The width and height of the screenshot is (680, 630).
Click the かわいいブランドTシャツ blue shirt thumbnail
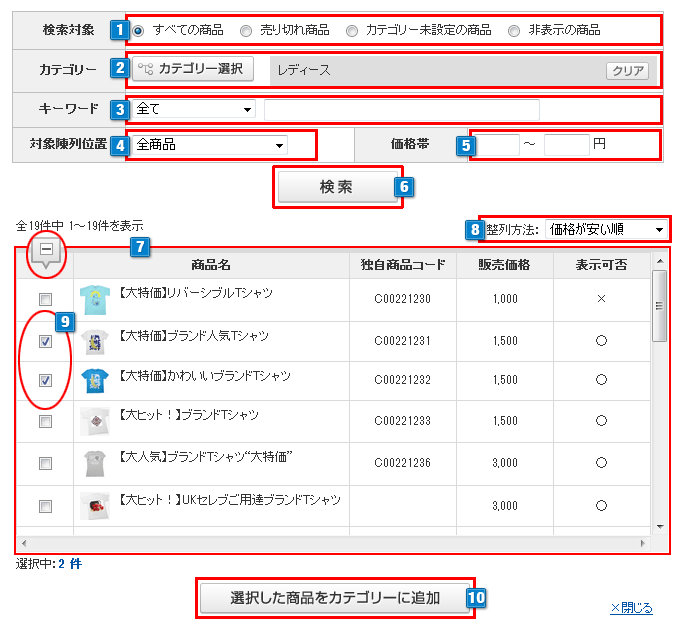pos(94,381)
